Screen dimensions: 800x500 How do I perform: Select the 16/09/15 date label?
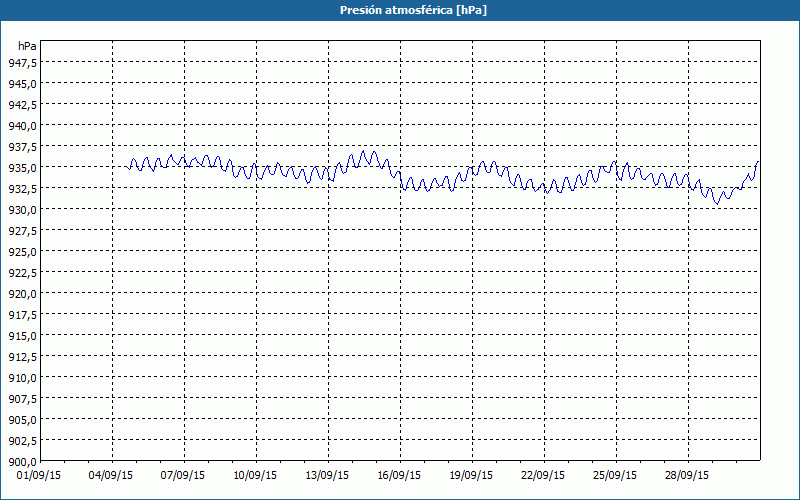pos(399,476)
